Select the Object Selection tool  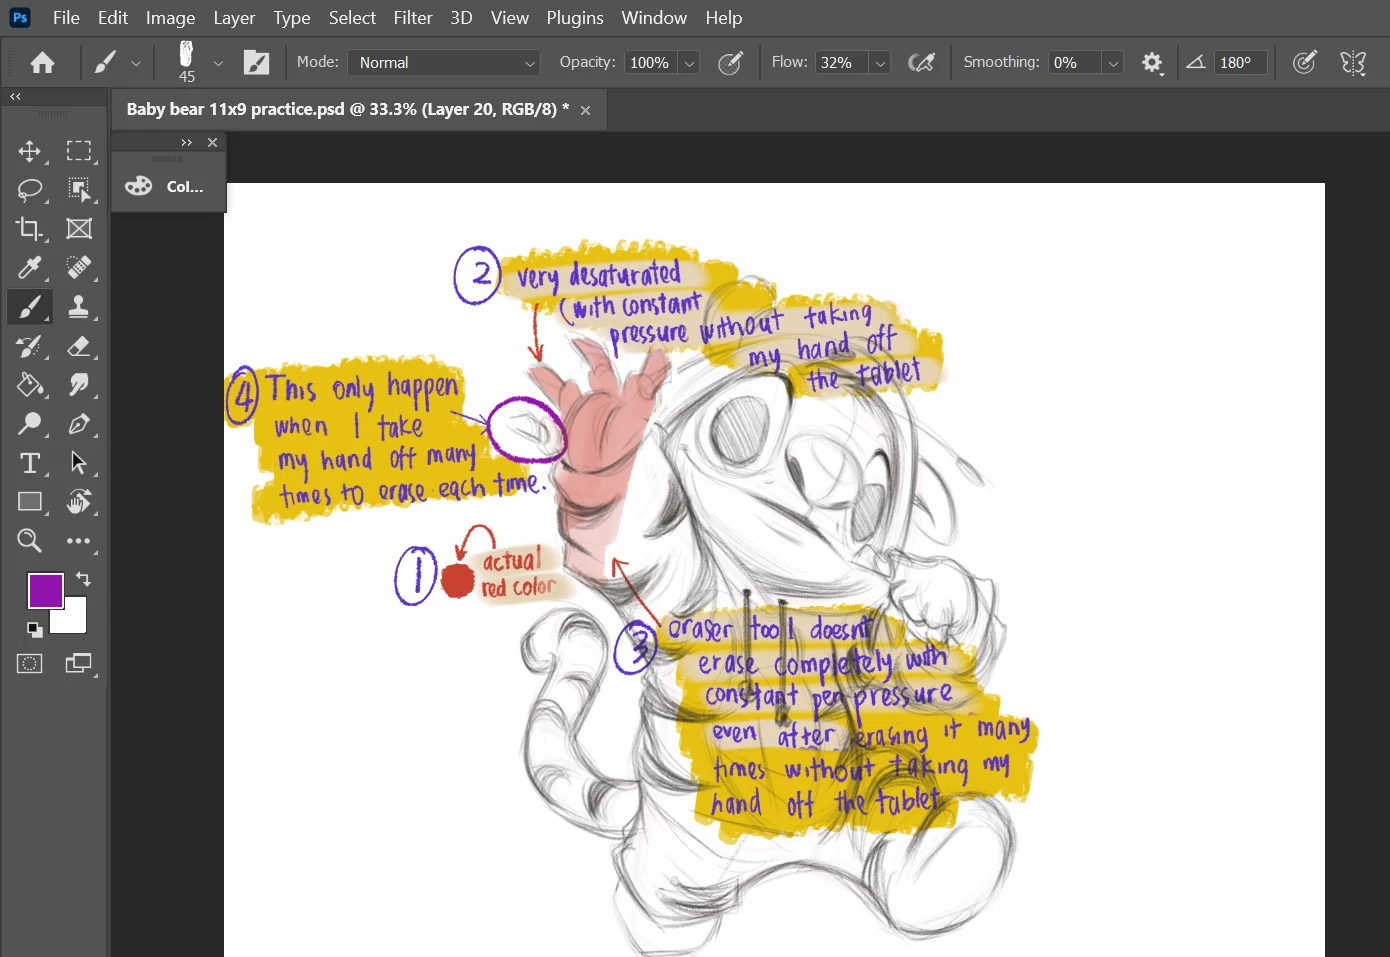click(79, 190)
